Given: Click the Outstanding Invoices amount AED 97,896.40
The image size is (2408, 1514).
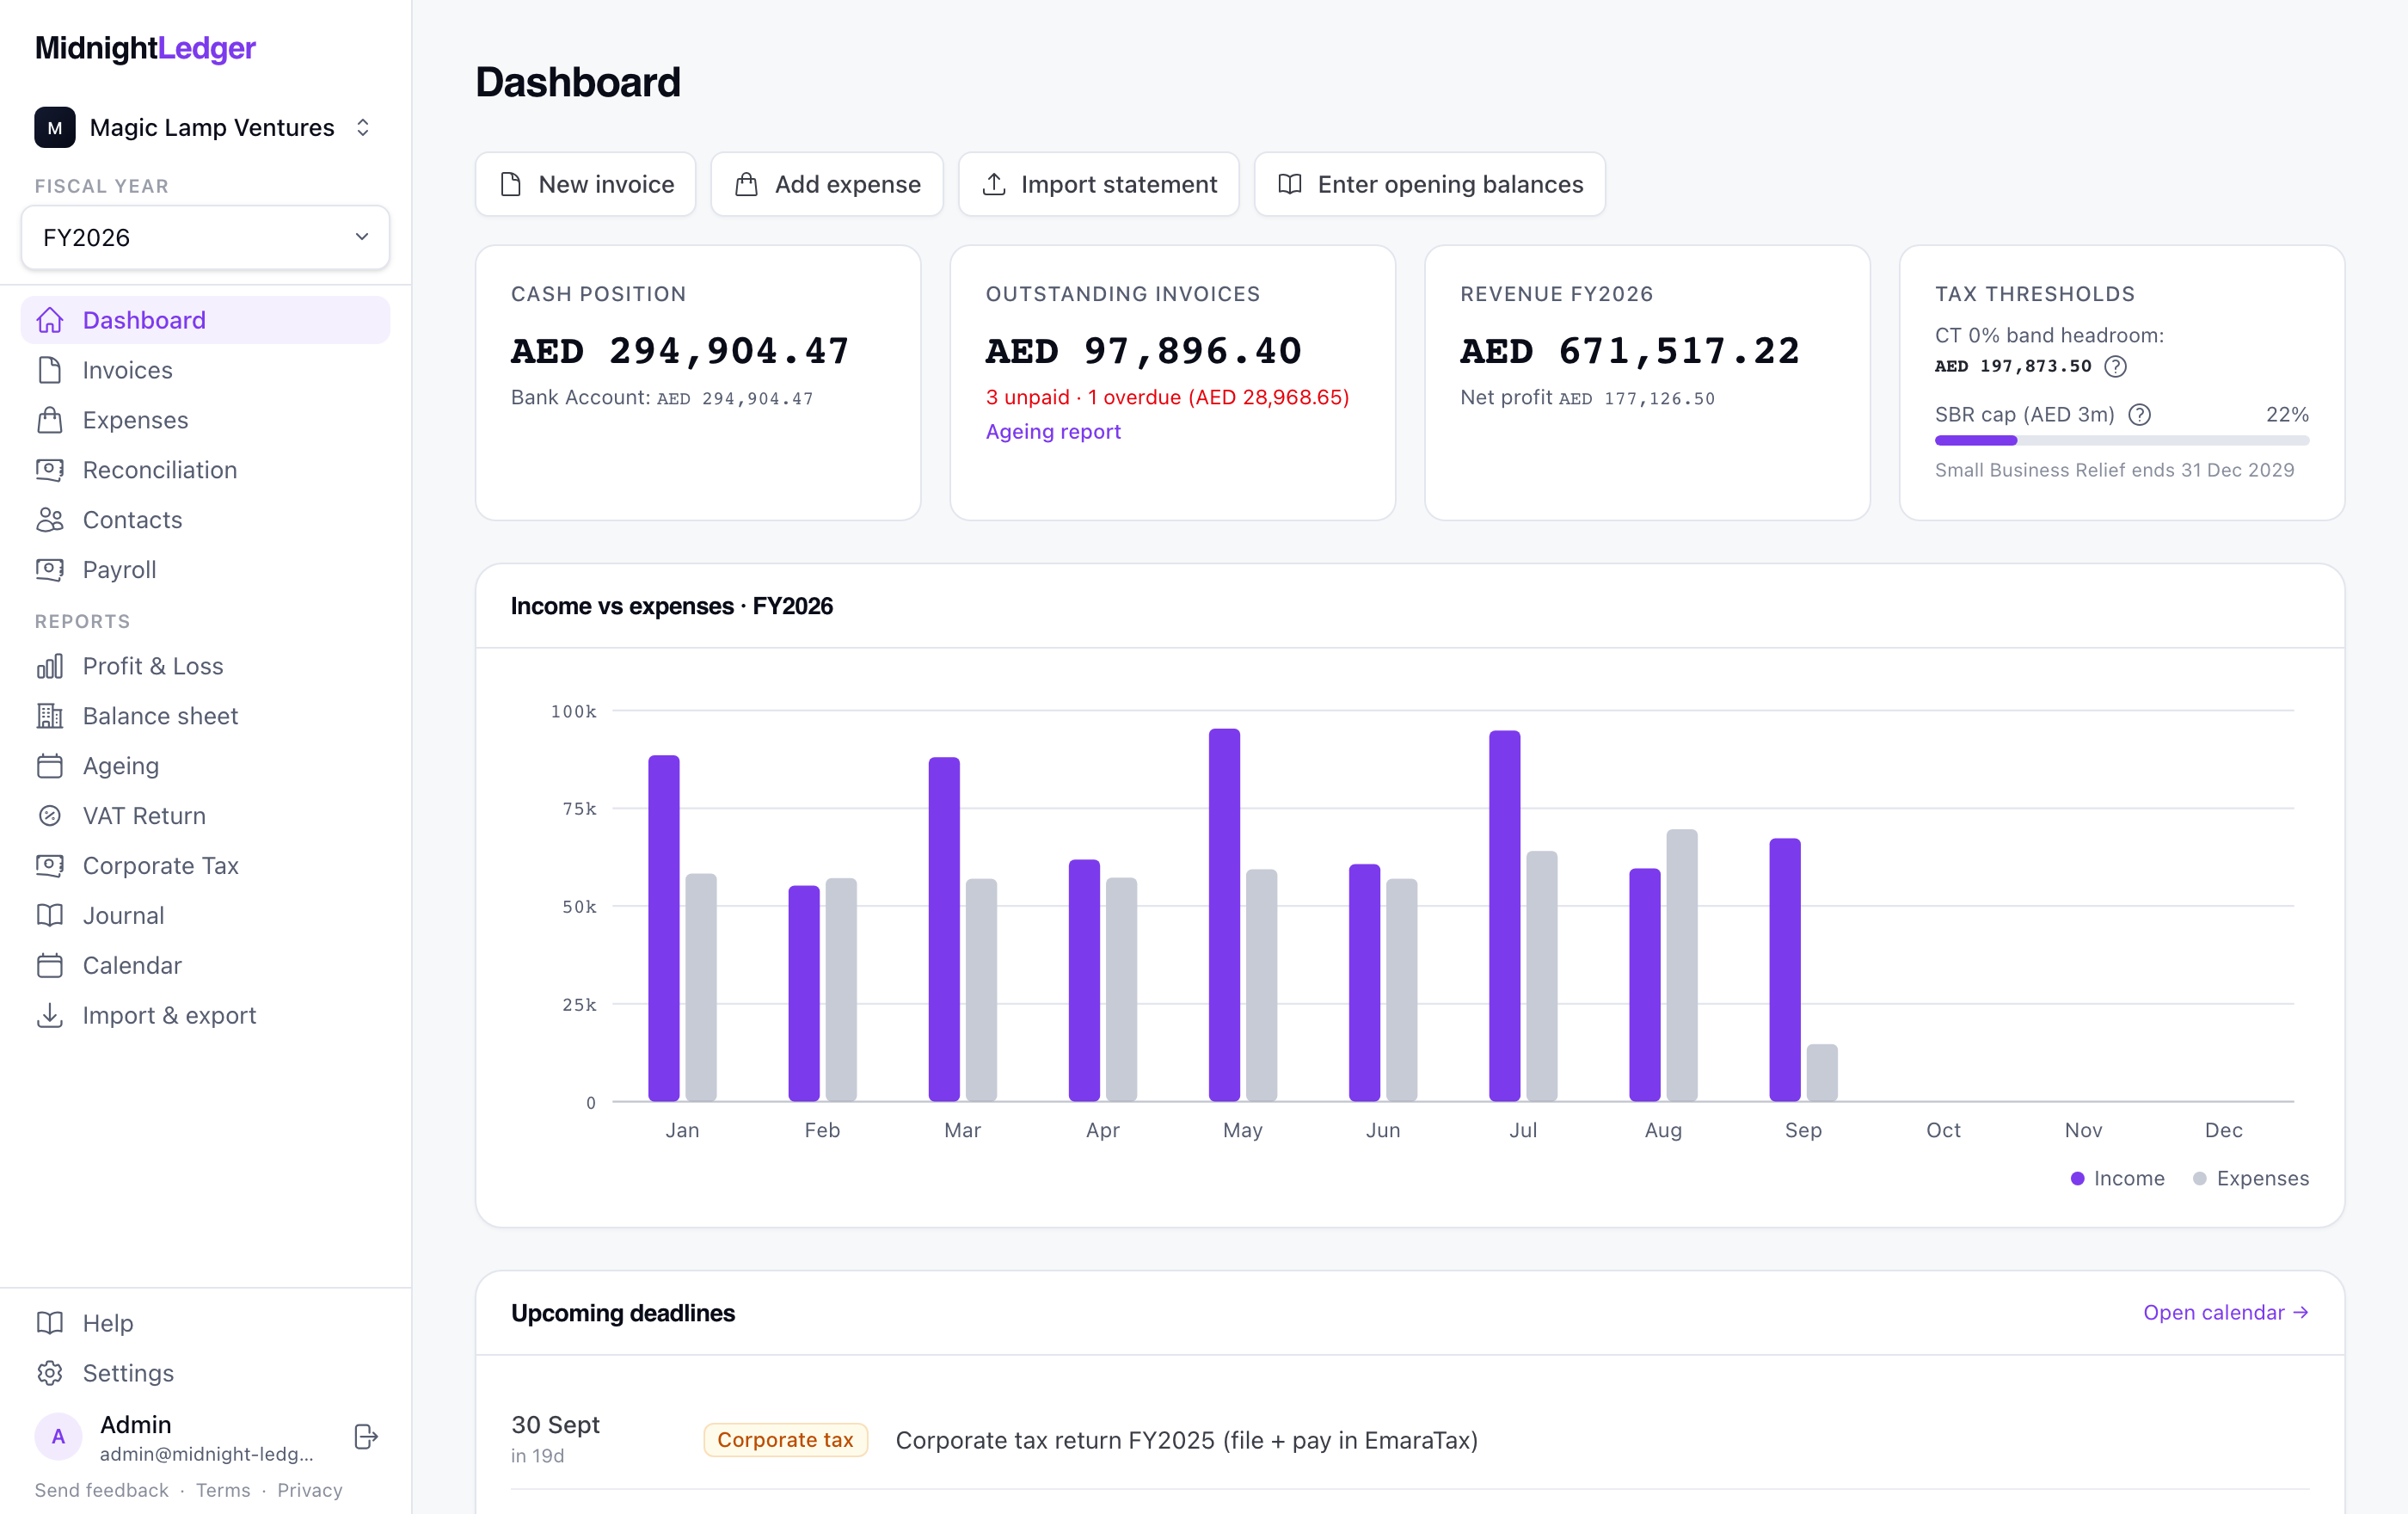Looking at the screenshot, I should (1144, 352).
